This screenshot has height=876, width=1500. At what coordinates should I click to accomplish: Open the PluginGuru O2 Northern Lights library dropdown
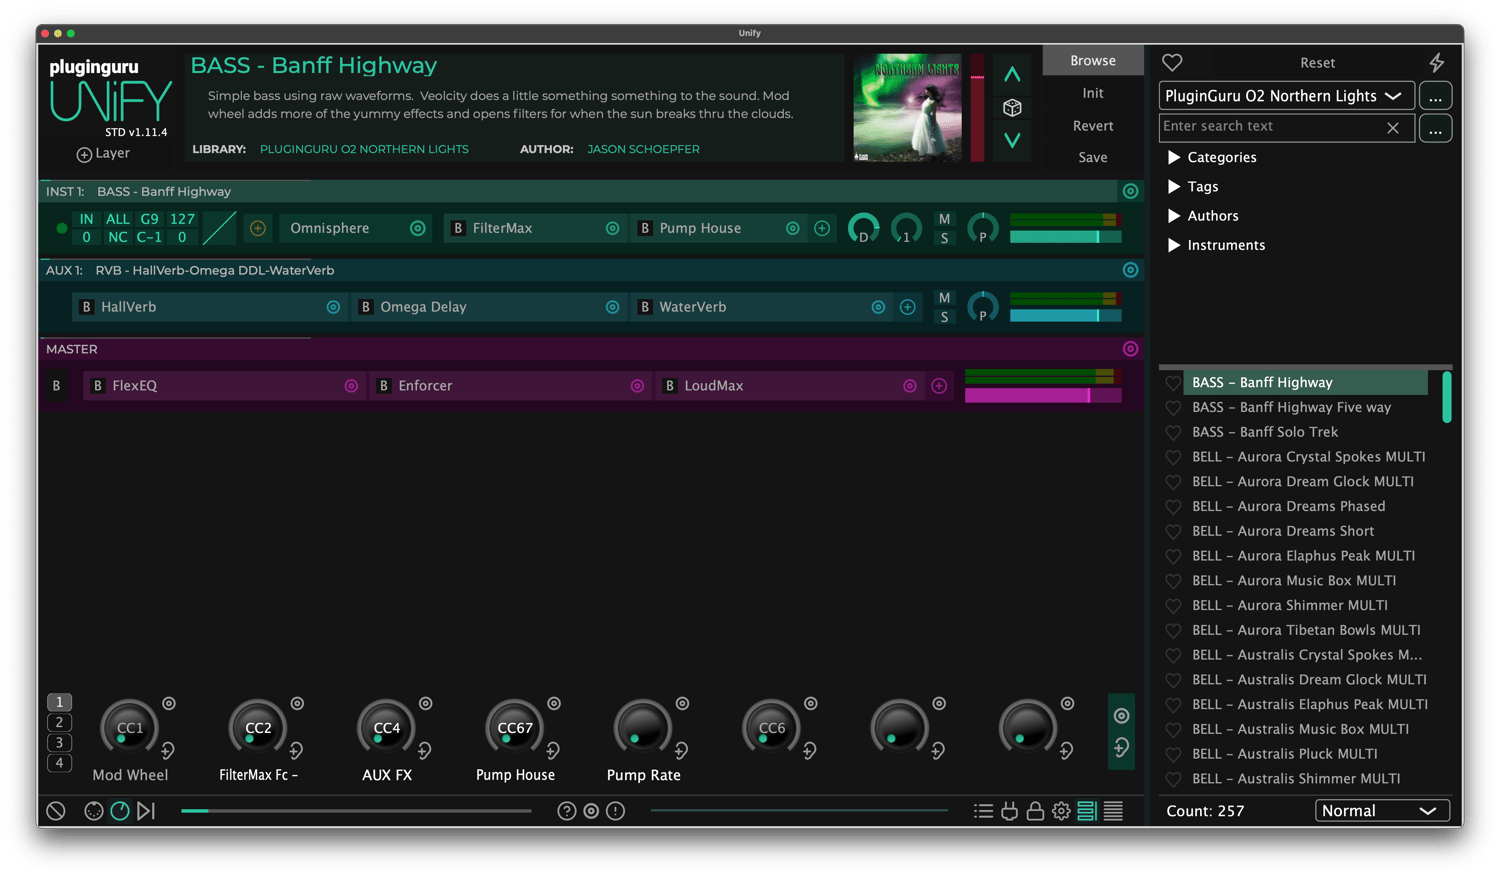(1286, 96)
